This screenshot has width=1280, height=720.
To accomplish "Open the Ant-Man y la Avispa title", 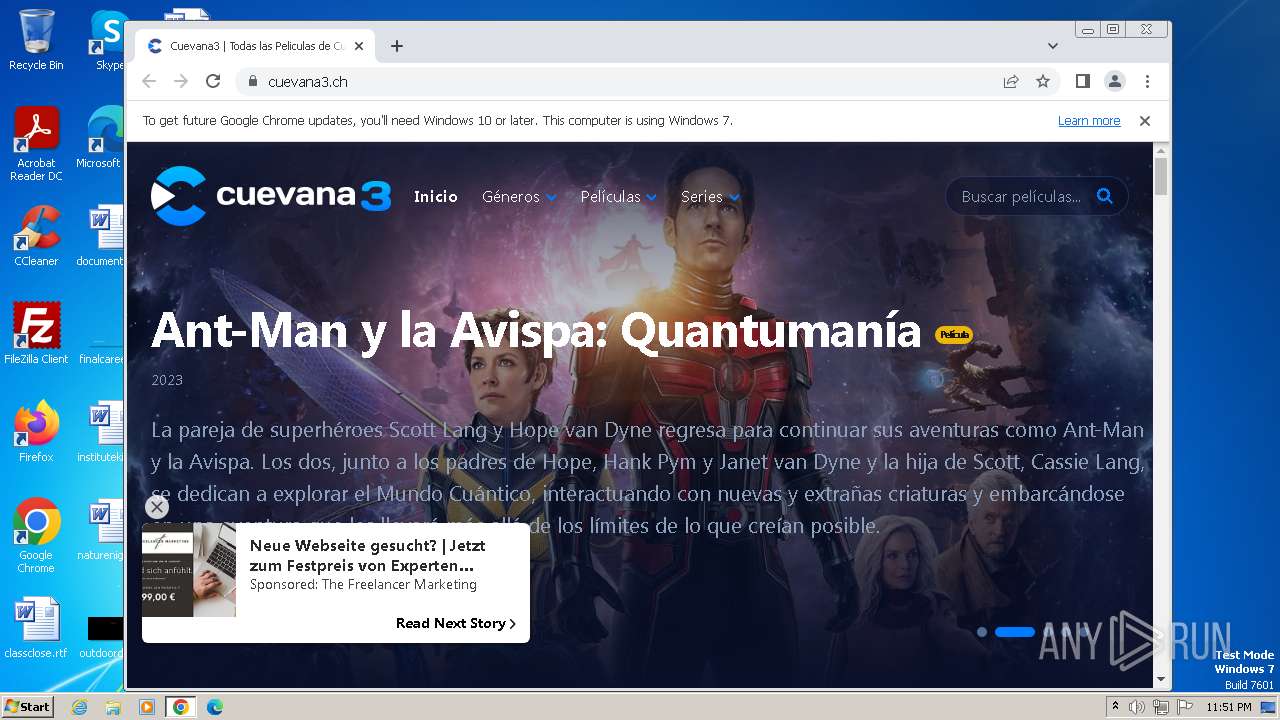I will point(535,330).
